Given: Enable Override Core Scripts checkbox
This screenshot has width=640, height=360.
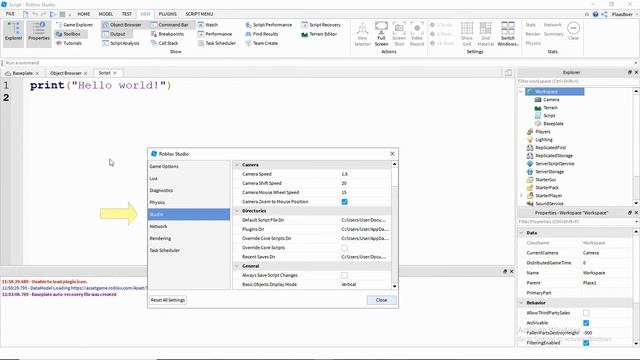Looking at the screenshot, I should click(x=344, y=248).
